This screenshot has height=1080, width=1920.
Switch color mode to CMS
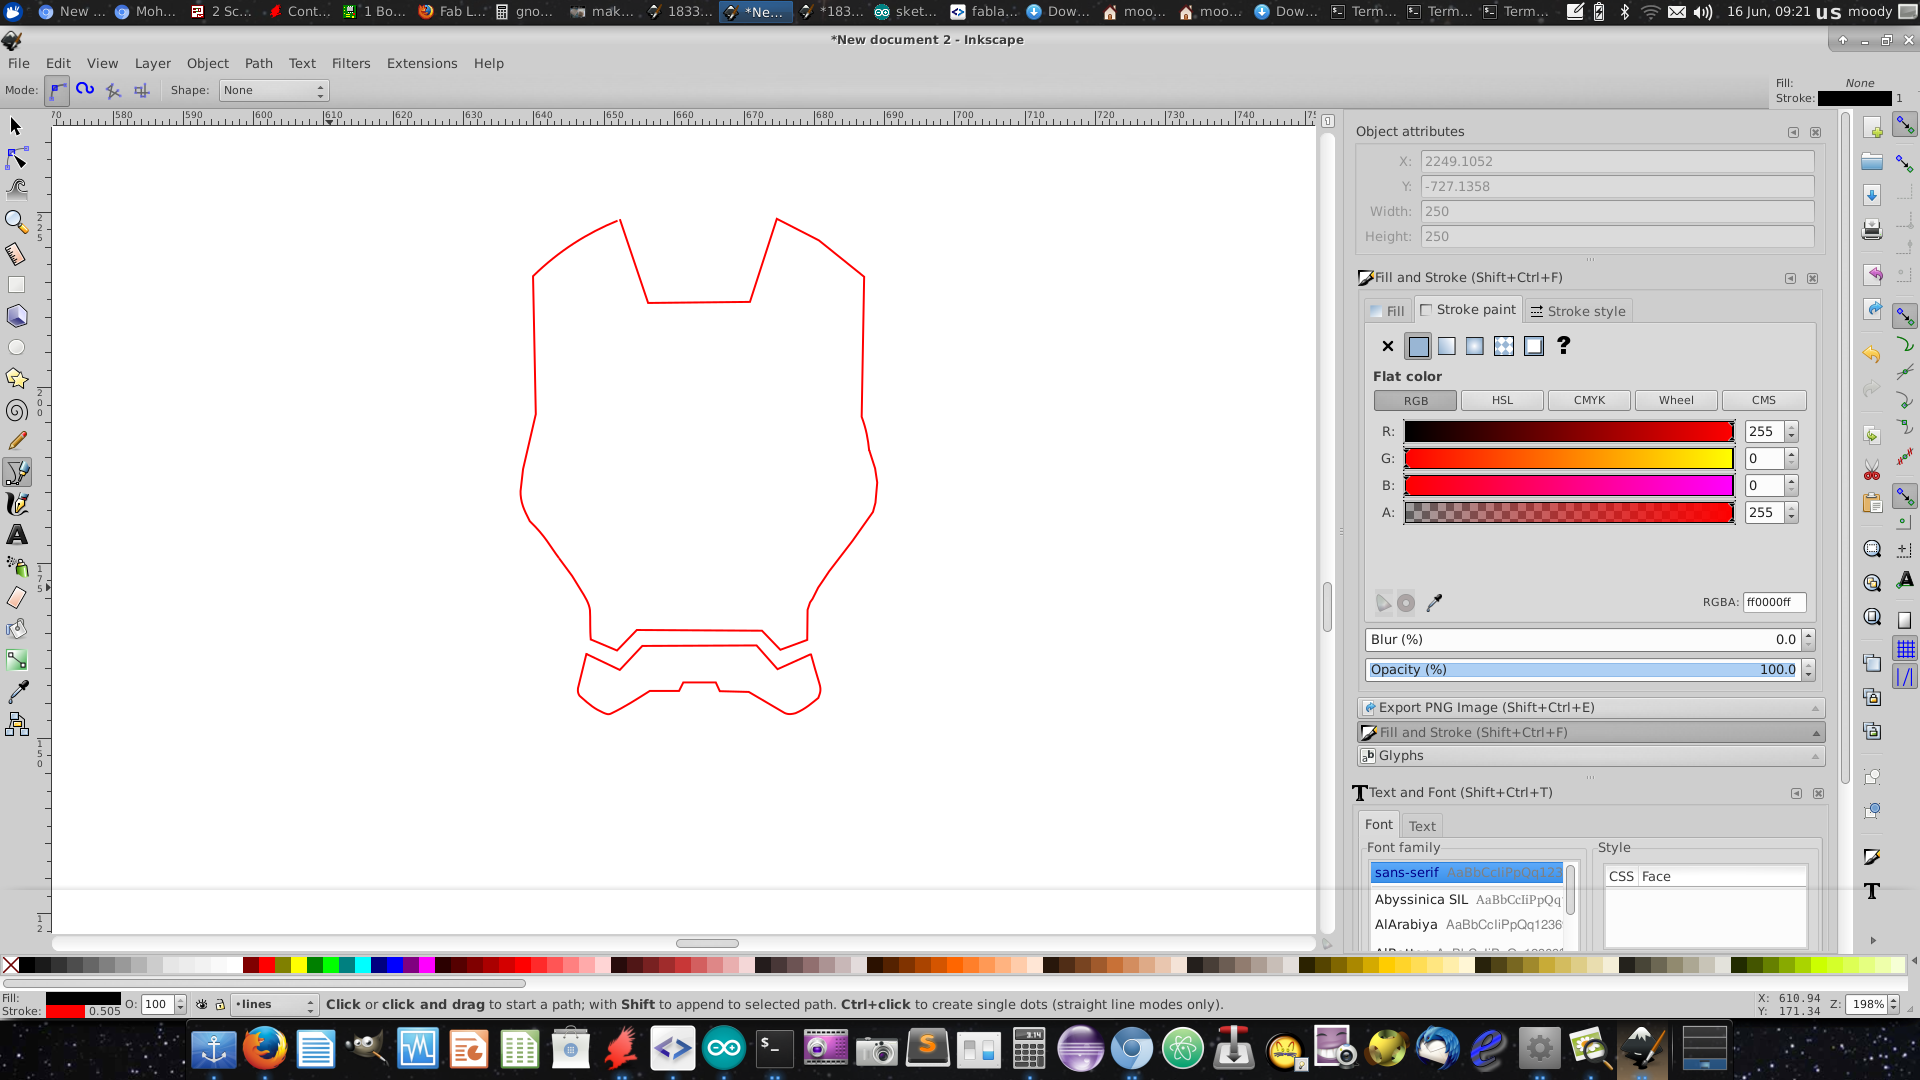coord(1764,400)
